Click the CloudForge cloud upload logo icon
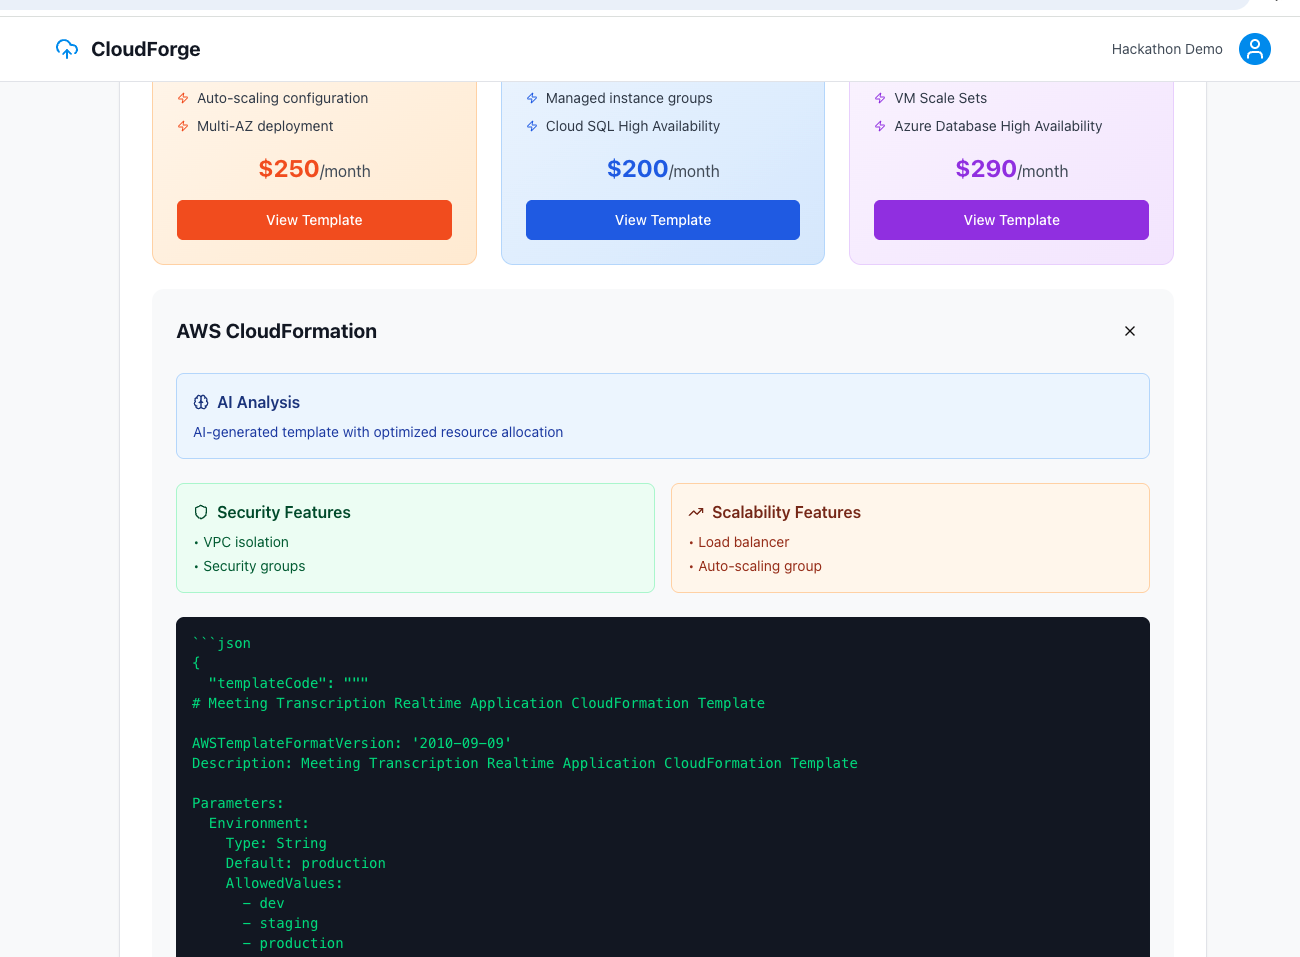This screenshot has width=1300, height=957. click(67, 49)
